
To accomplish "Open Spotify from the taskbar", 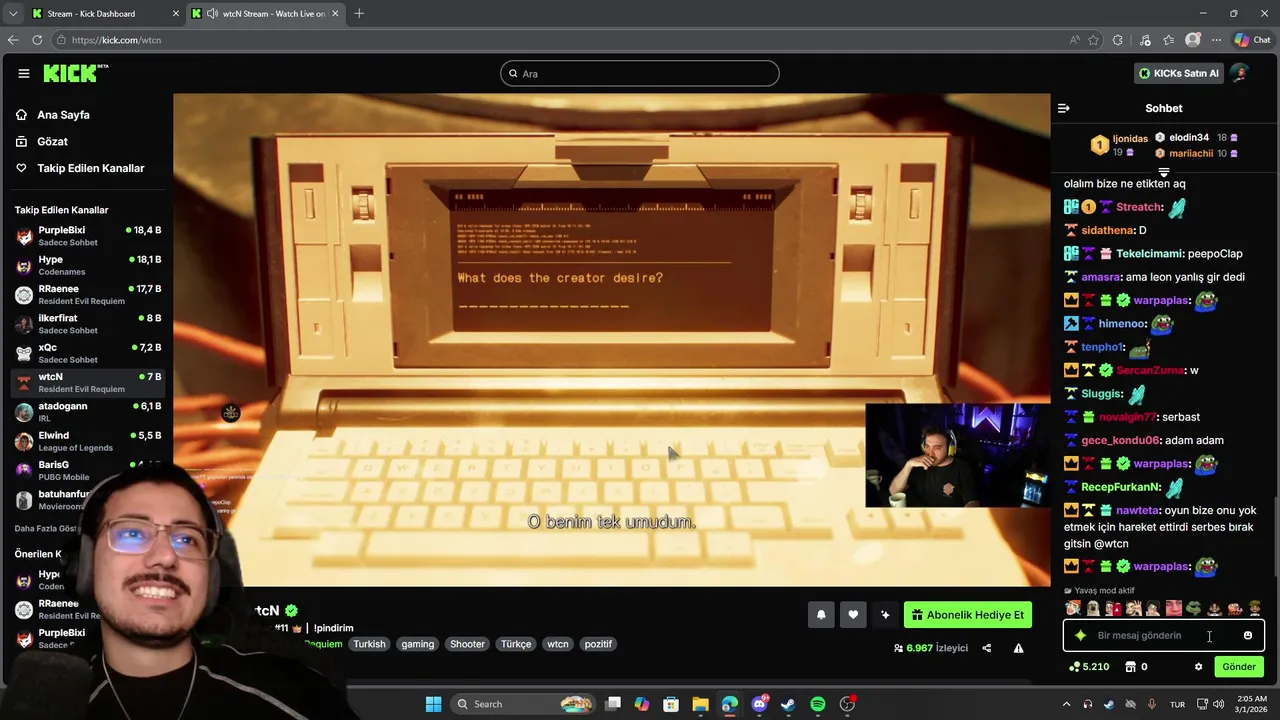I will [818, 704].
